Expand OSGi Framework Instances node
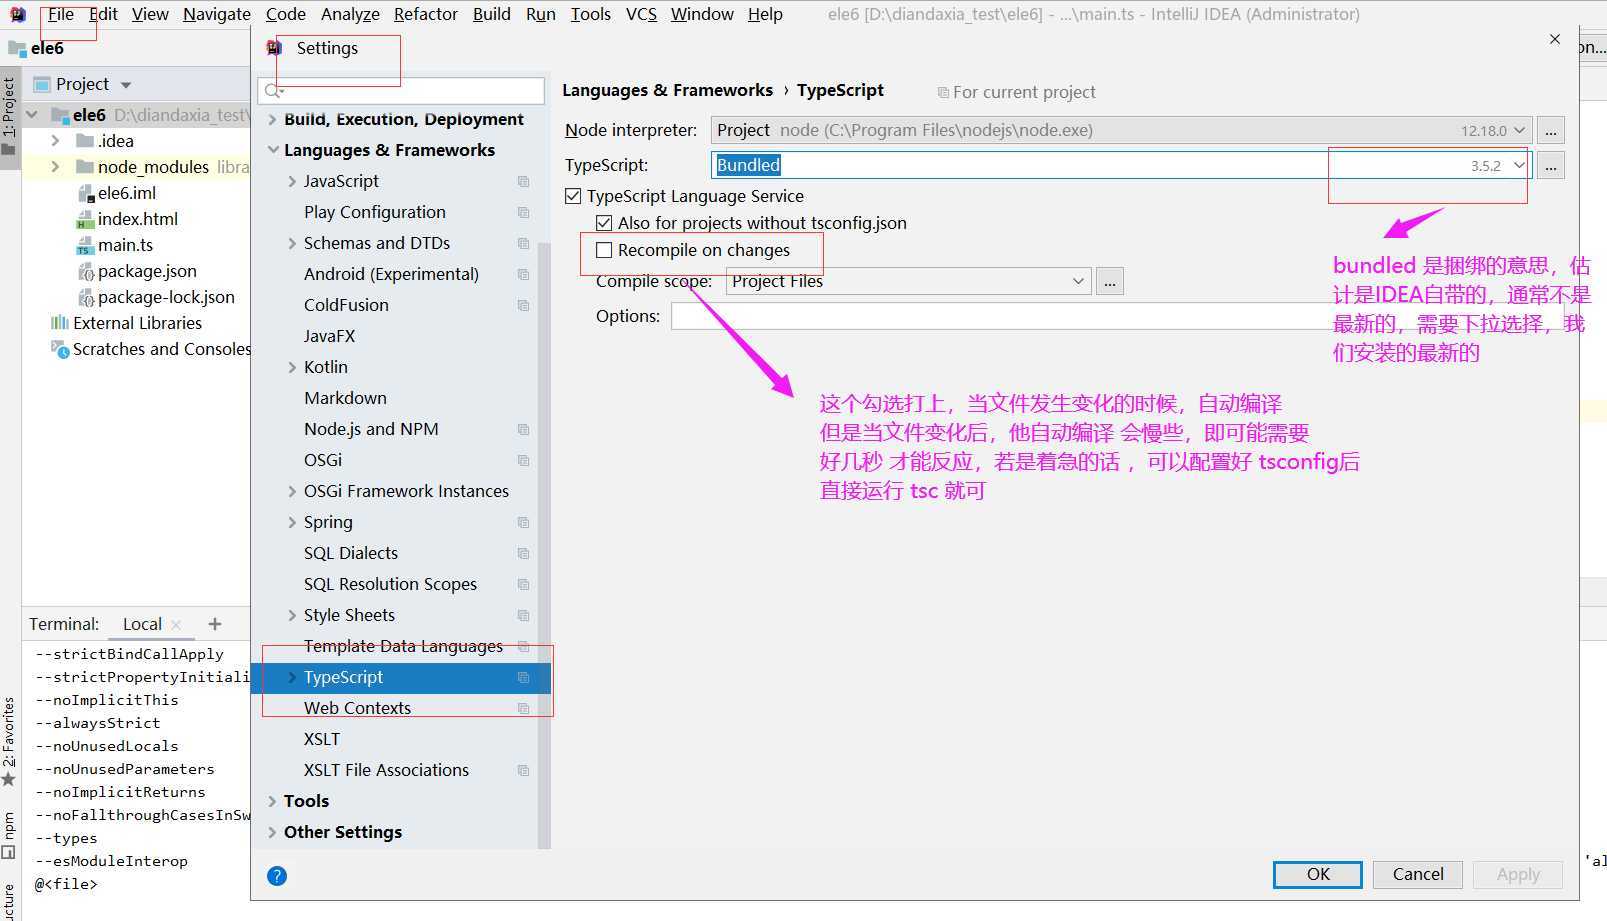 click(292, 491)
